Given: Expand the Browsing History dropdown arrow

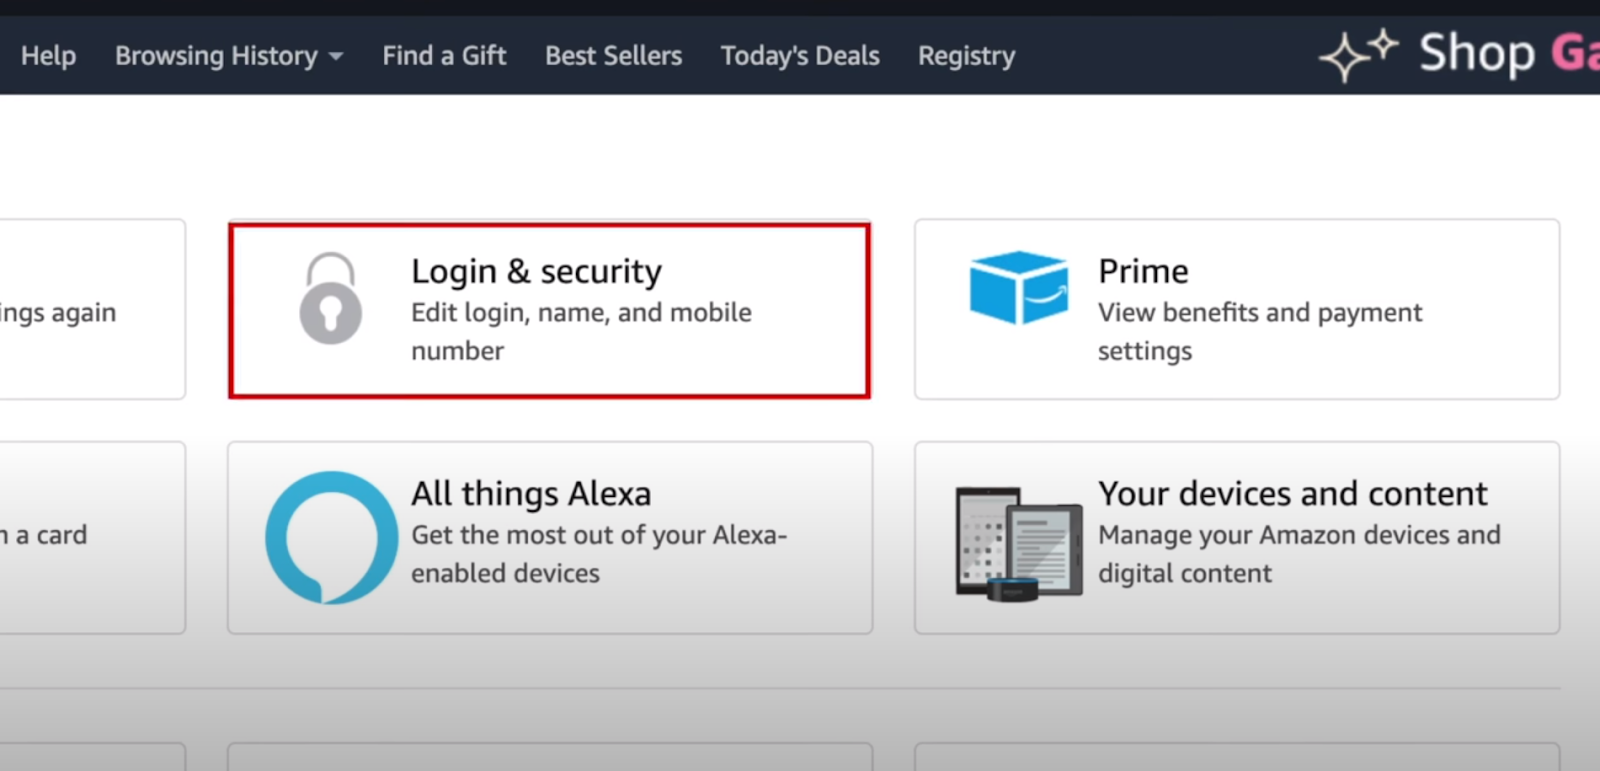Looking at the screenshot, I should [336, 57].
